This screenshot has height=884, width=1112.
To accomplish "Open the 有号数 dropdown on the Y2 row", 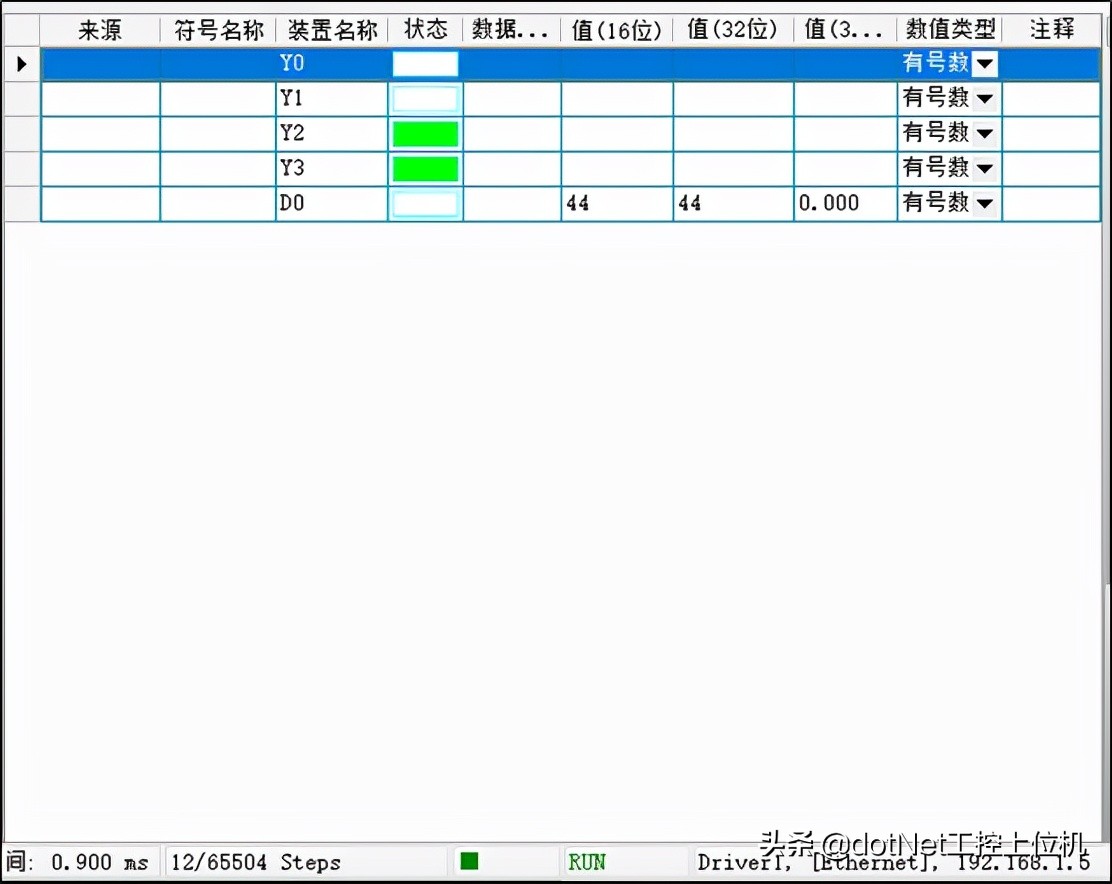I will (x=984, y=133).
